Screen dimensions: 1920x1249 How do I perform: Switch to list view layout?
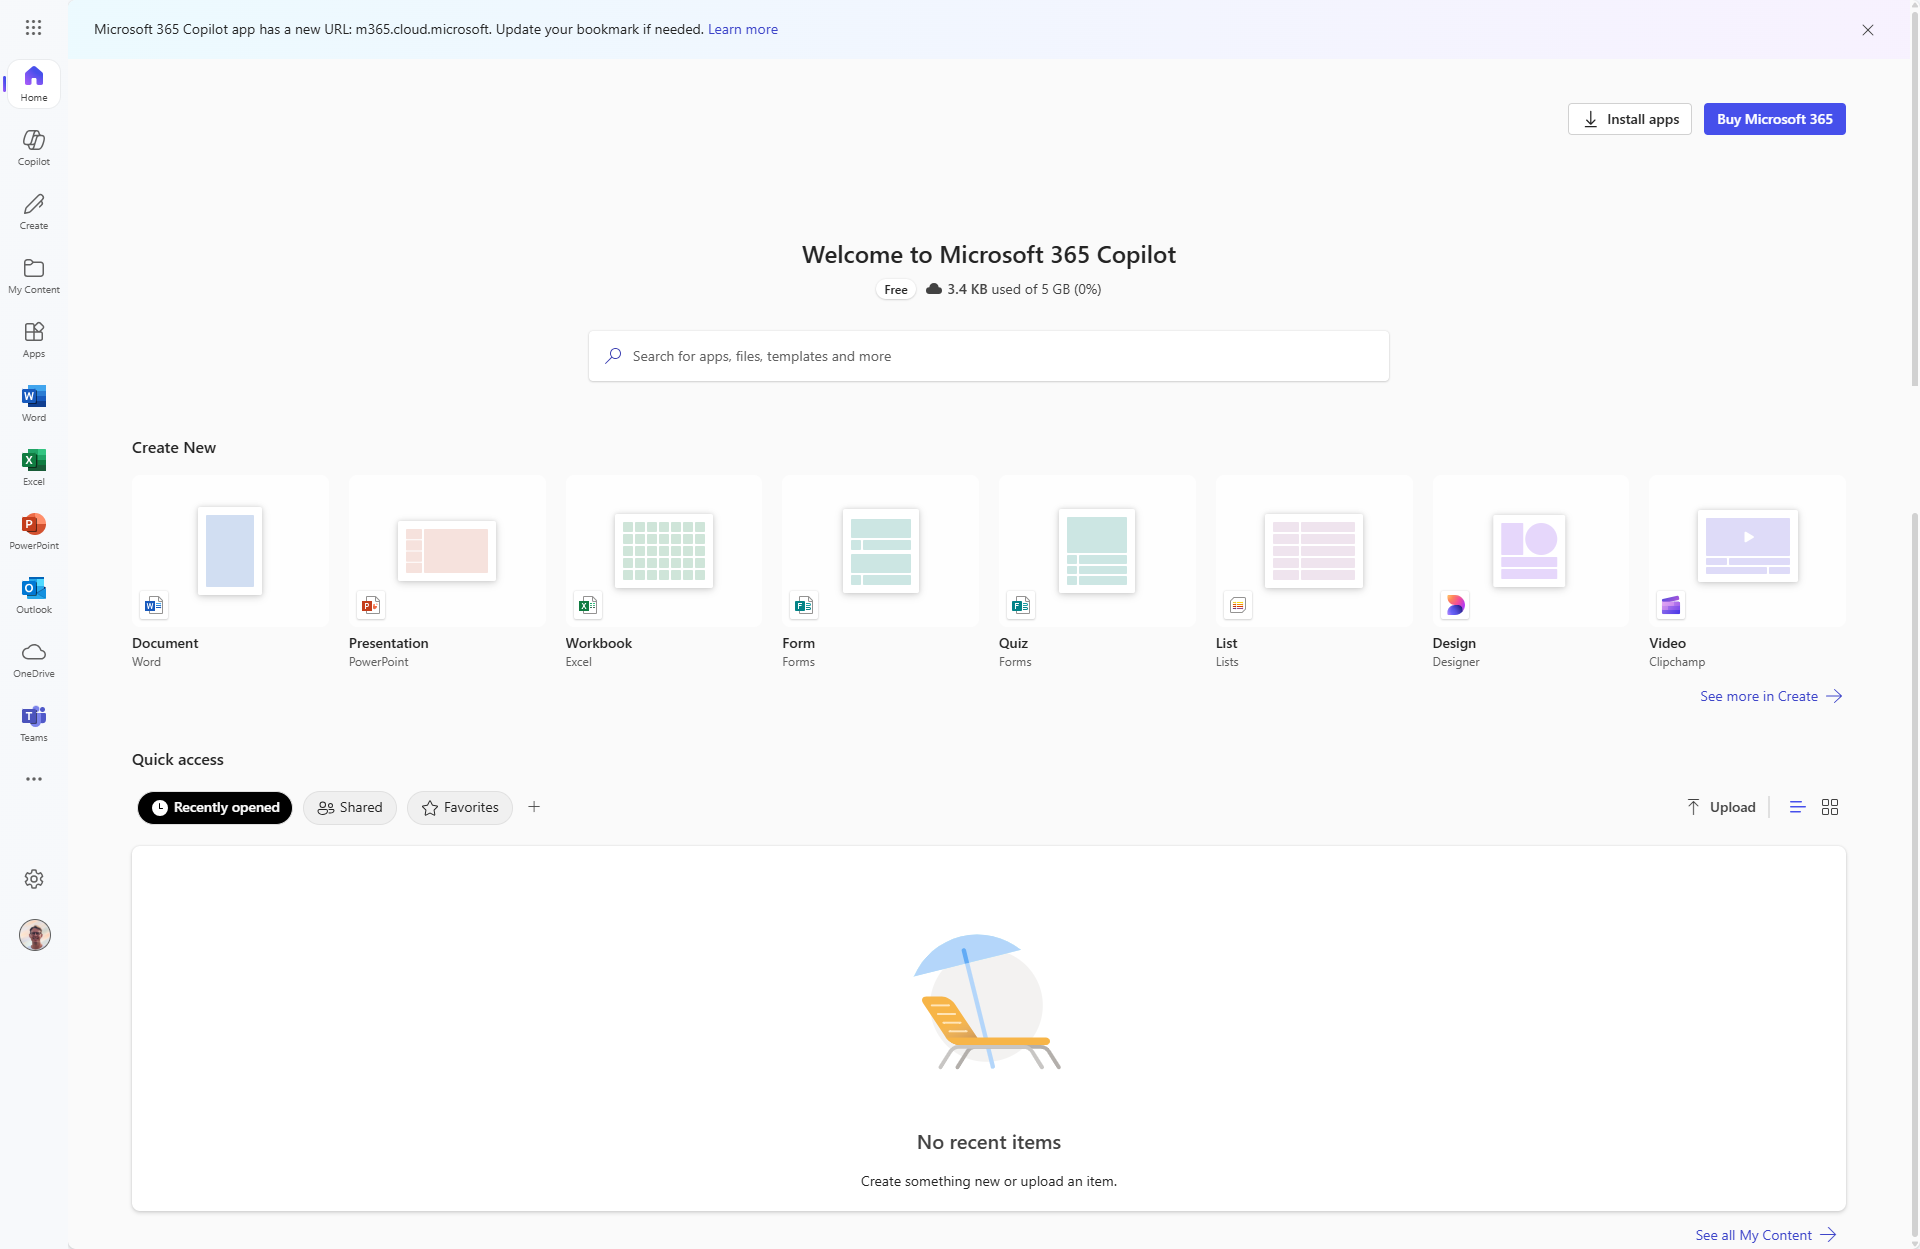click(1797, 807)
